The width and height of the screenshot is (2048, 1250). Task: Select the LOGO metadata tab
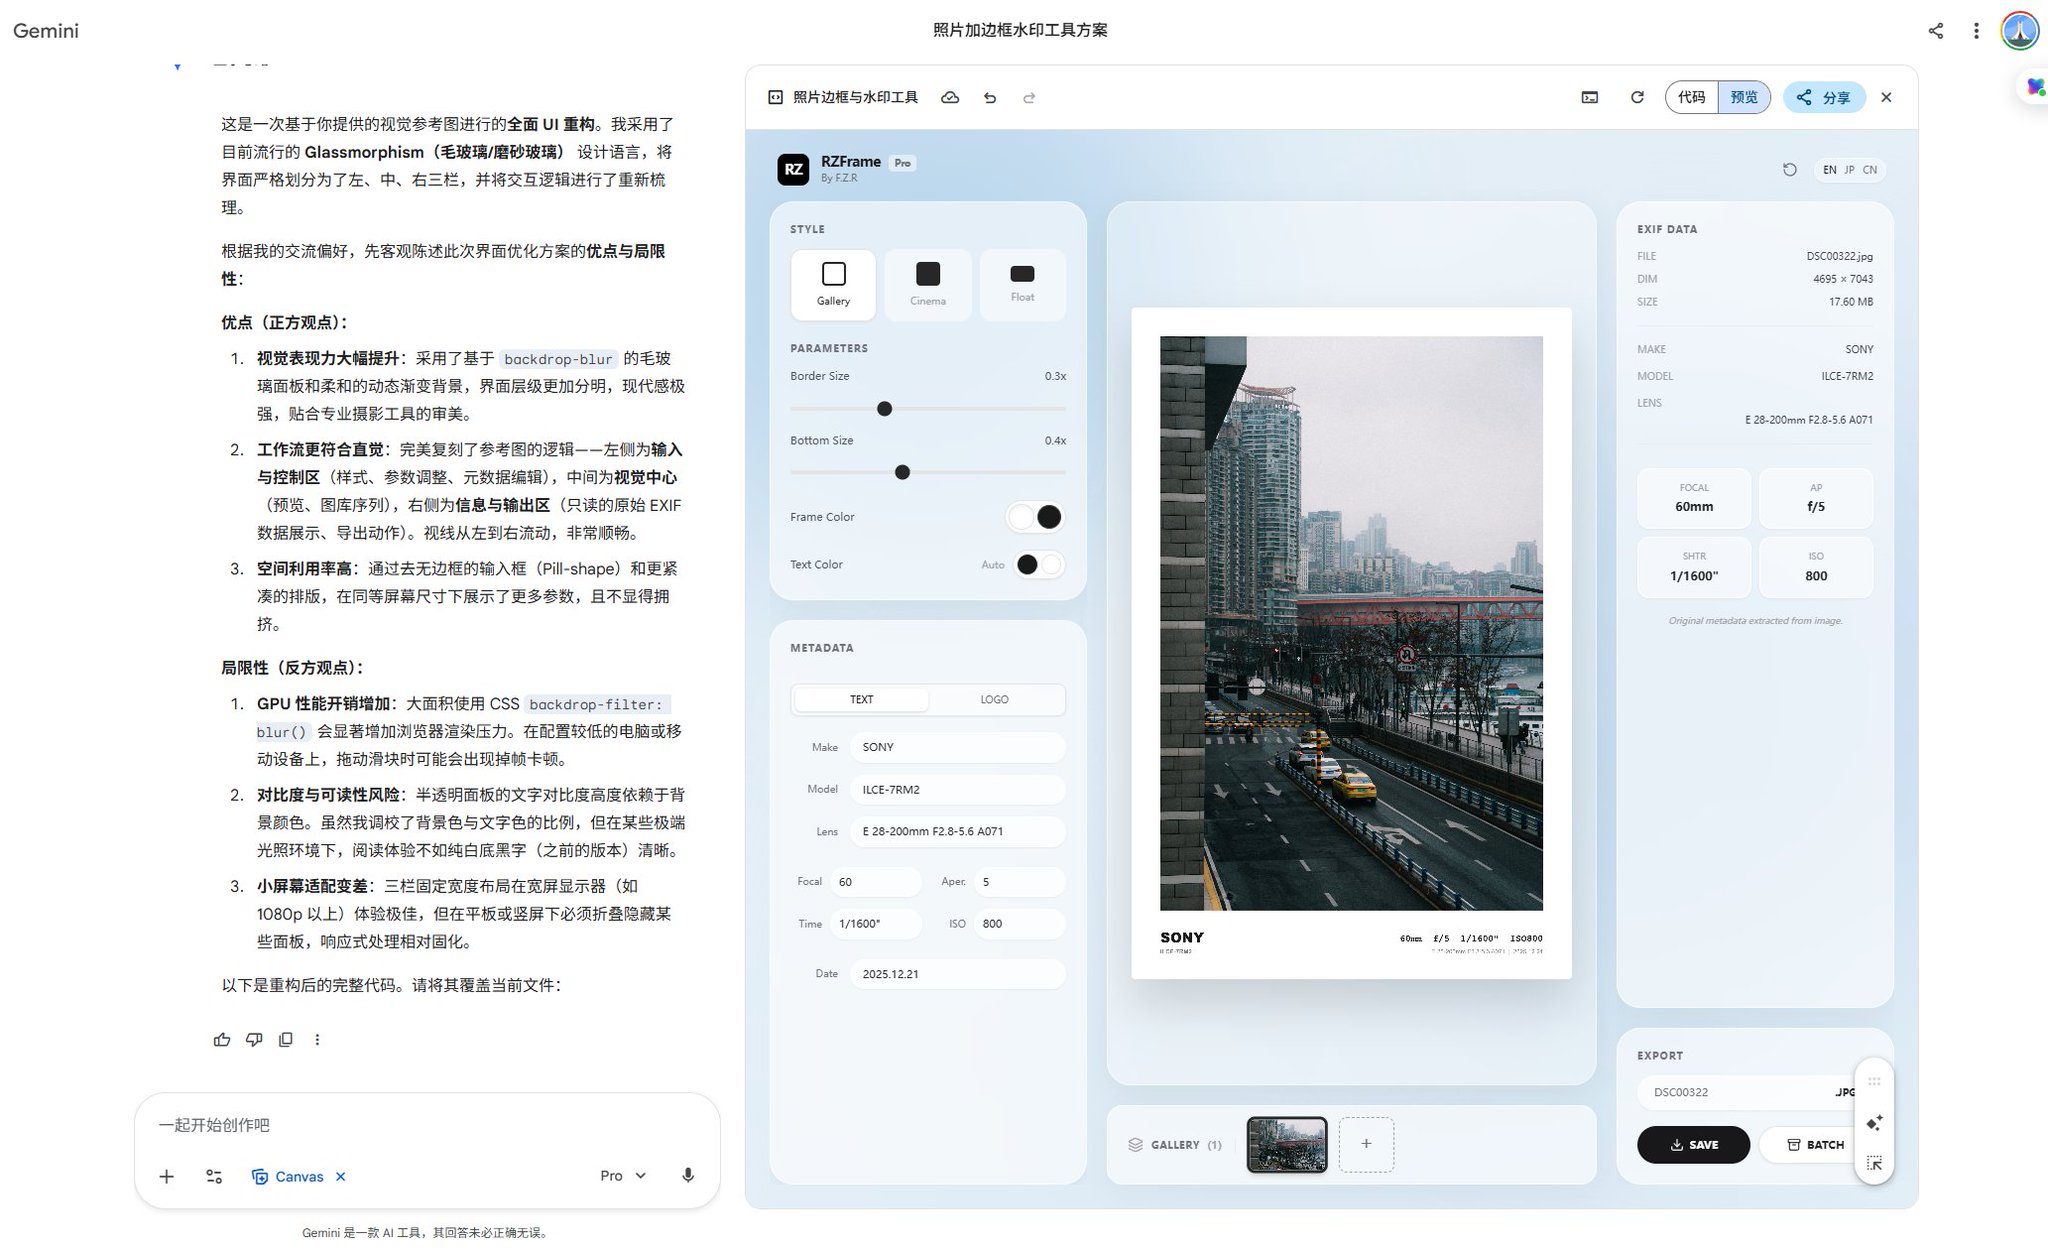pos(994,700)
